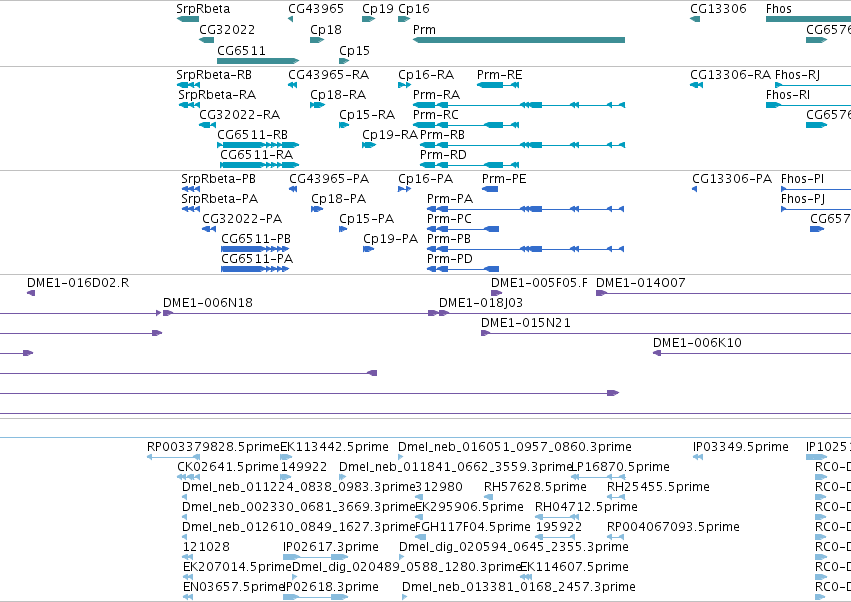Select the Cp19-RA transcript label
Screen dimensions: 851x602
390,135
